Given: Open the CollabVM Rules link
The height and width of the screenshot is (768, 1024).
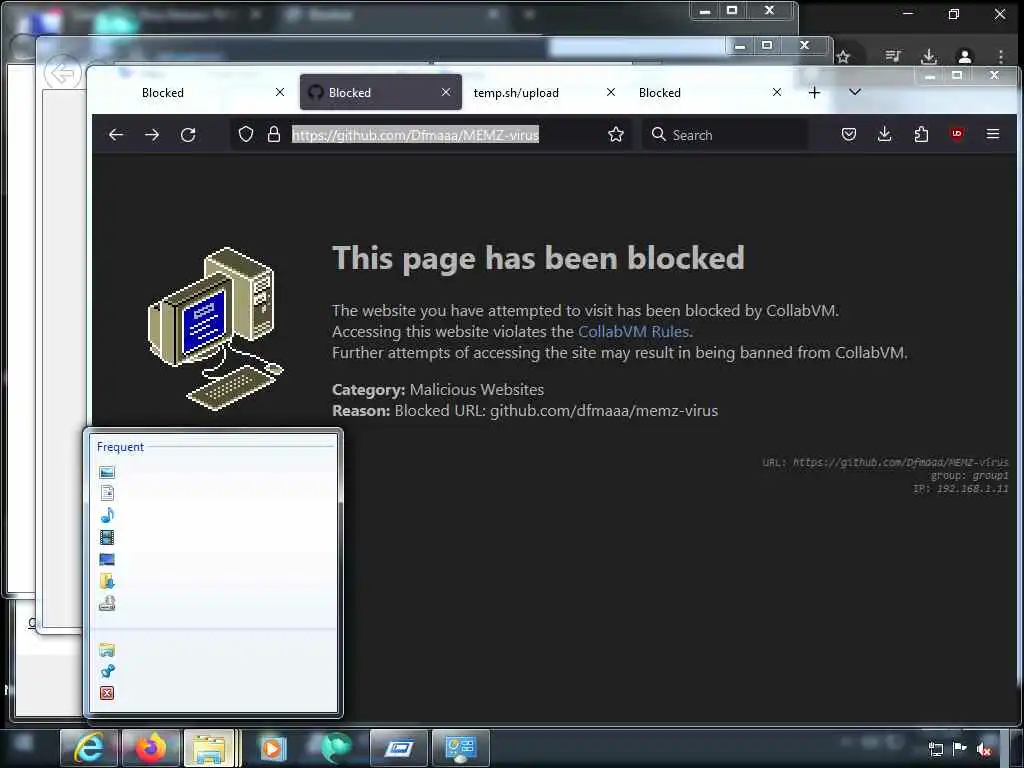Looking at the screenshot, I should 633,332.
